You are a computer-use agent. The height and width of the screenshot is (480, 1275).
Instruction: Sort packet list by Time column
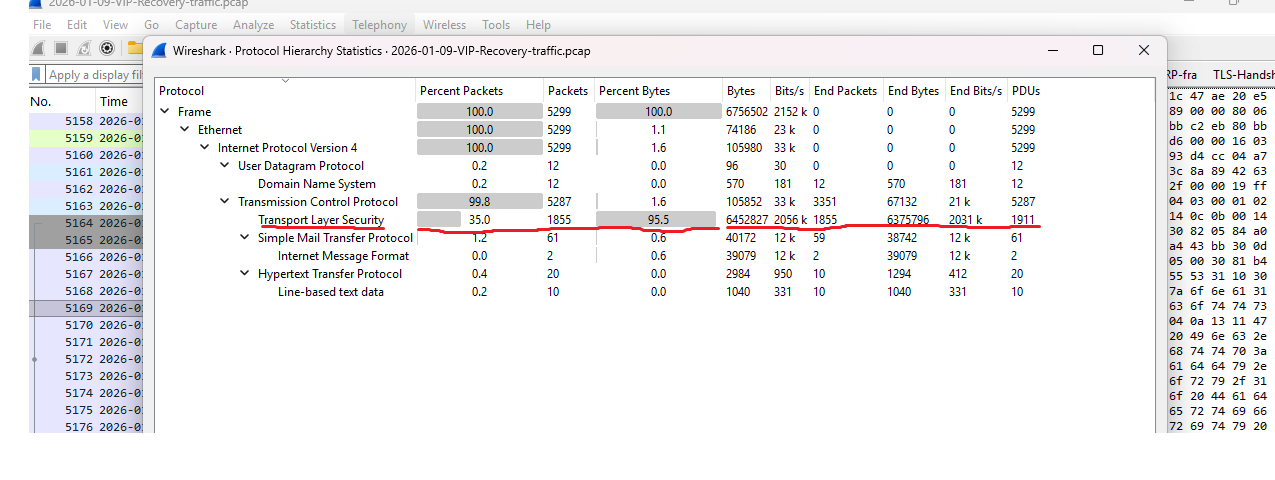pyautogui.click(x=120, y=101)
